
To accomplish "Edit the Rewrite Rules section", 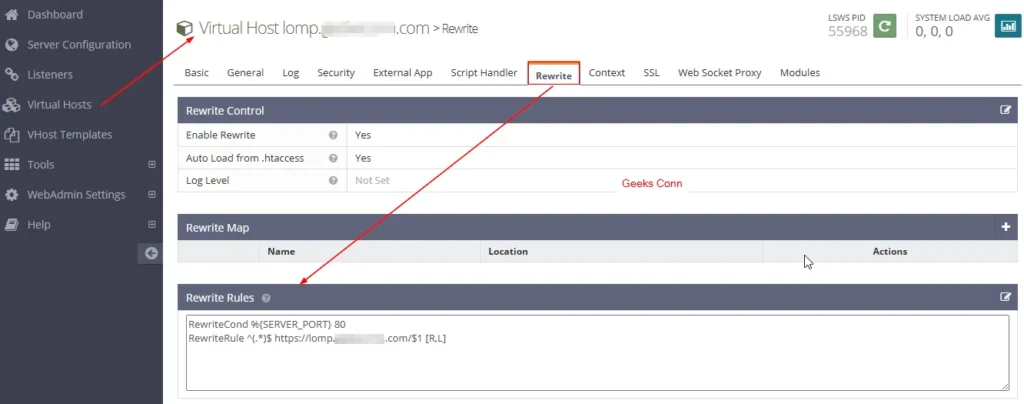I will pyautogui.click(x=1006, y=296).
